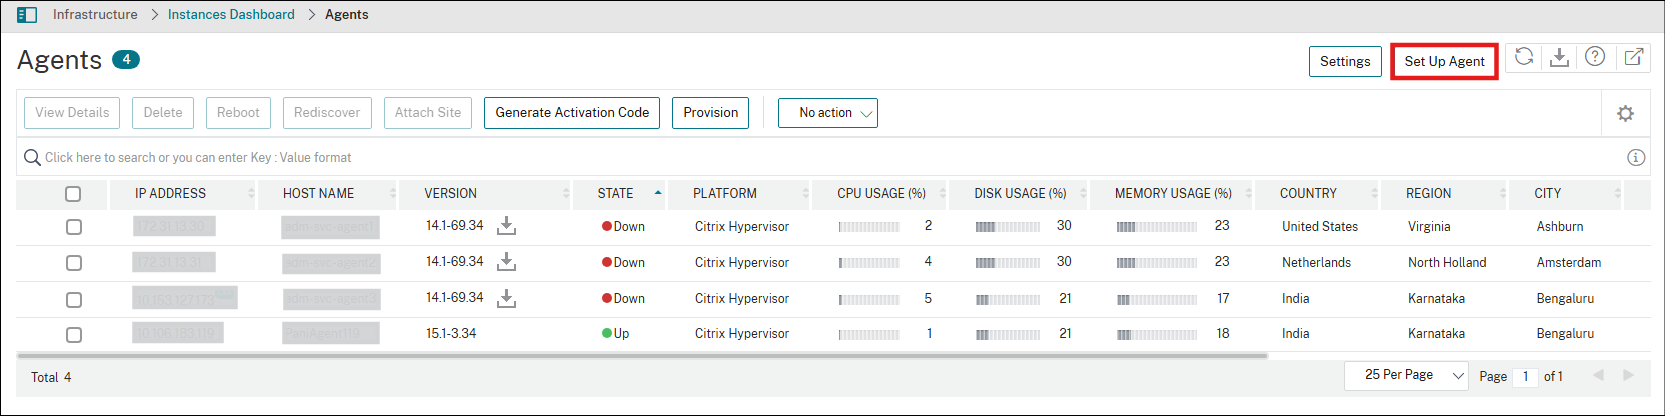Image resolution: width=1665 pixels, height=416 pixels.
Task: Click the Set Up Agent button
Action: [x=1444, y=61]
